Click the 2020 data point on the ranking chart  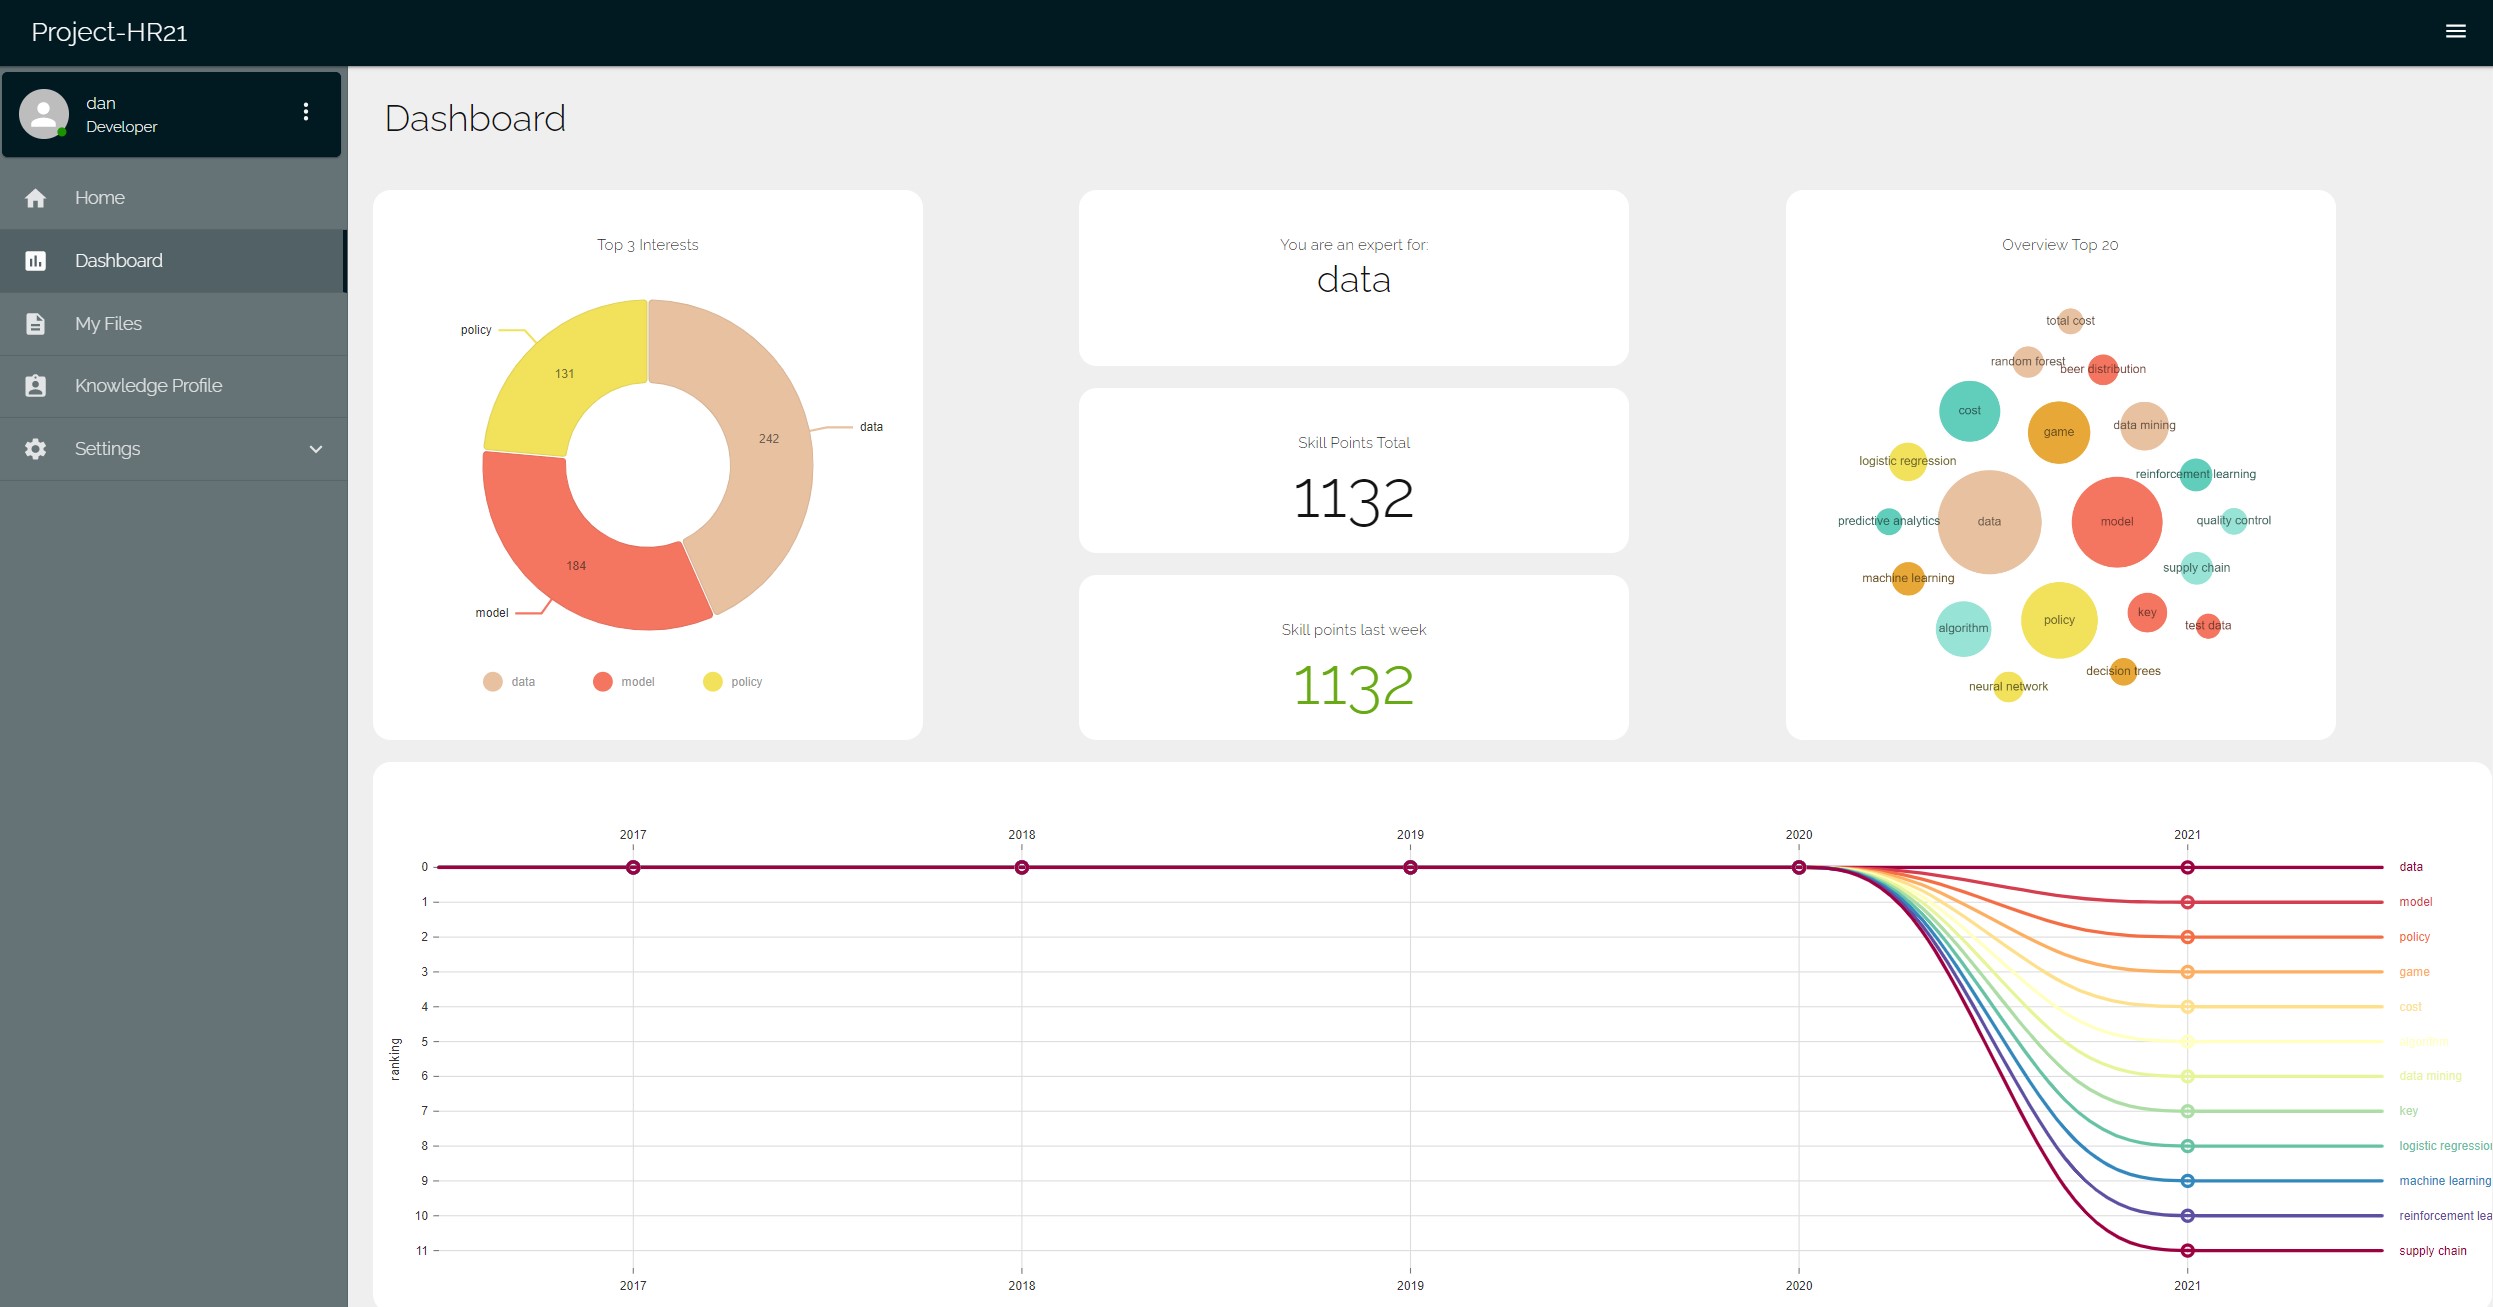[x=1800, y=867]
